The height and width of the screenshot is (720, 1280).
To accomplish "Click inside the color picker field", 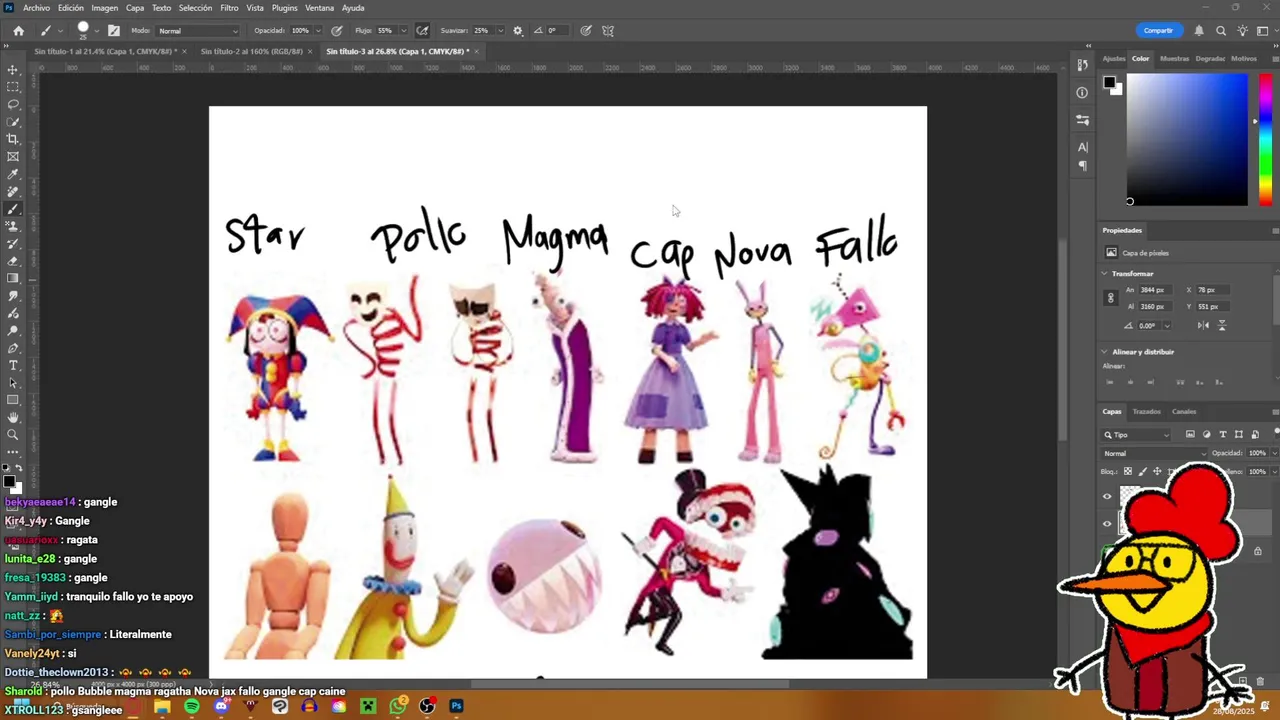I will pyautogui.click(x=1187, y=140).
